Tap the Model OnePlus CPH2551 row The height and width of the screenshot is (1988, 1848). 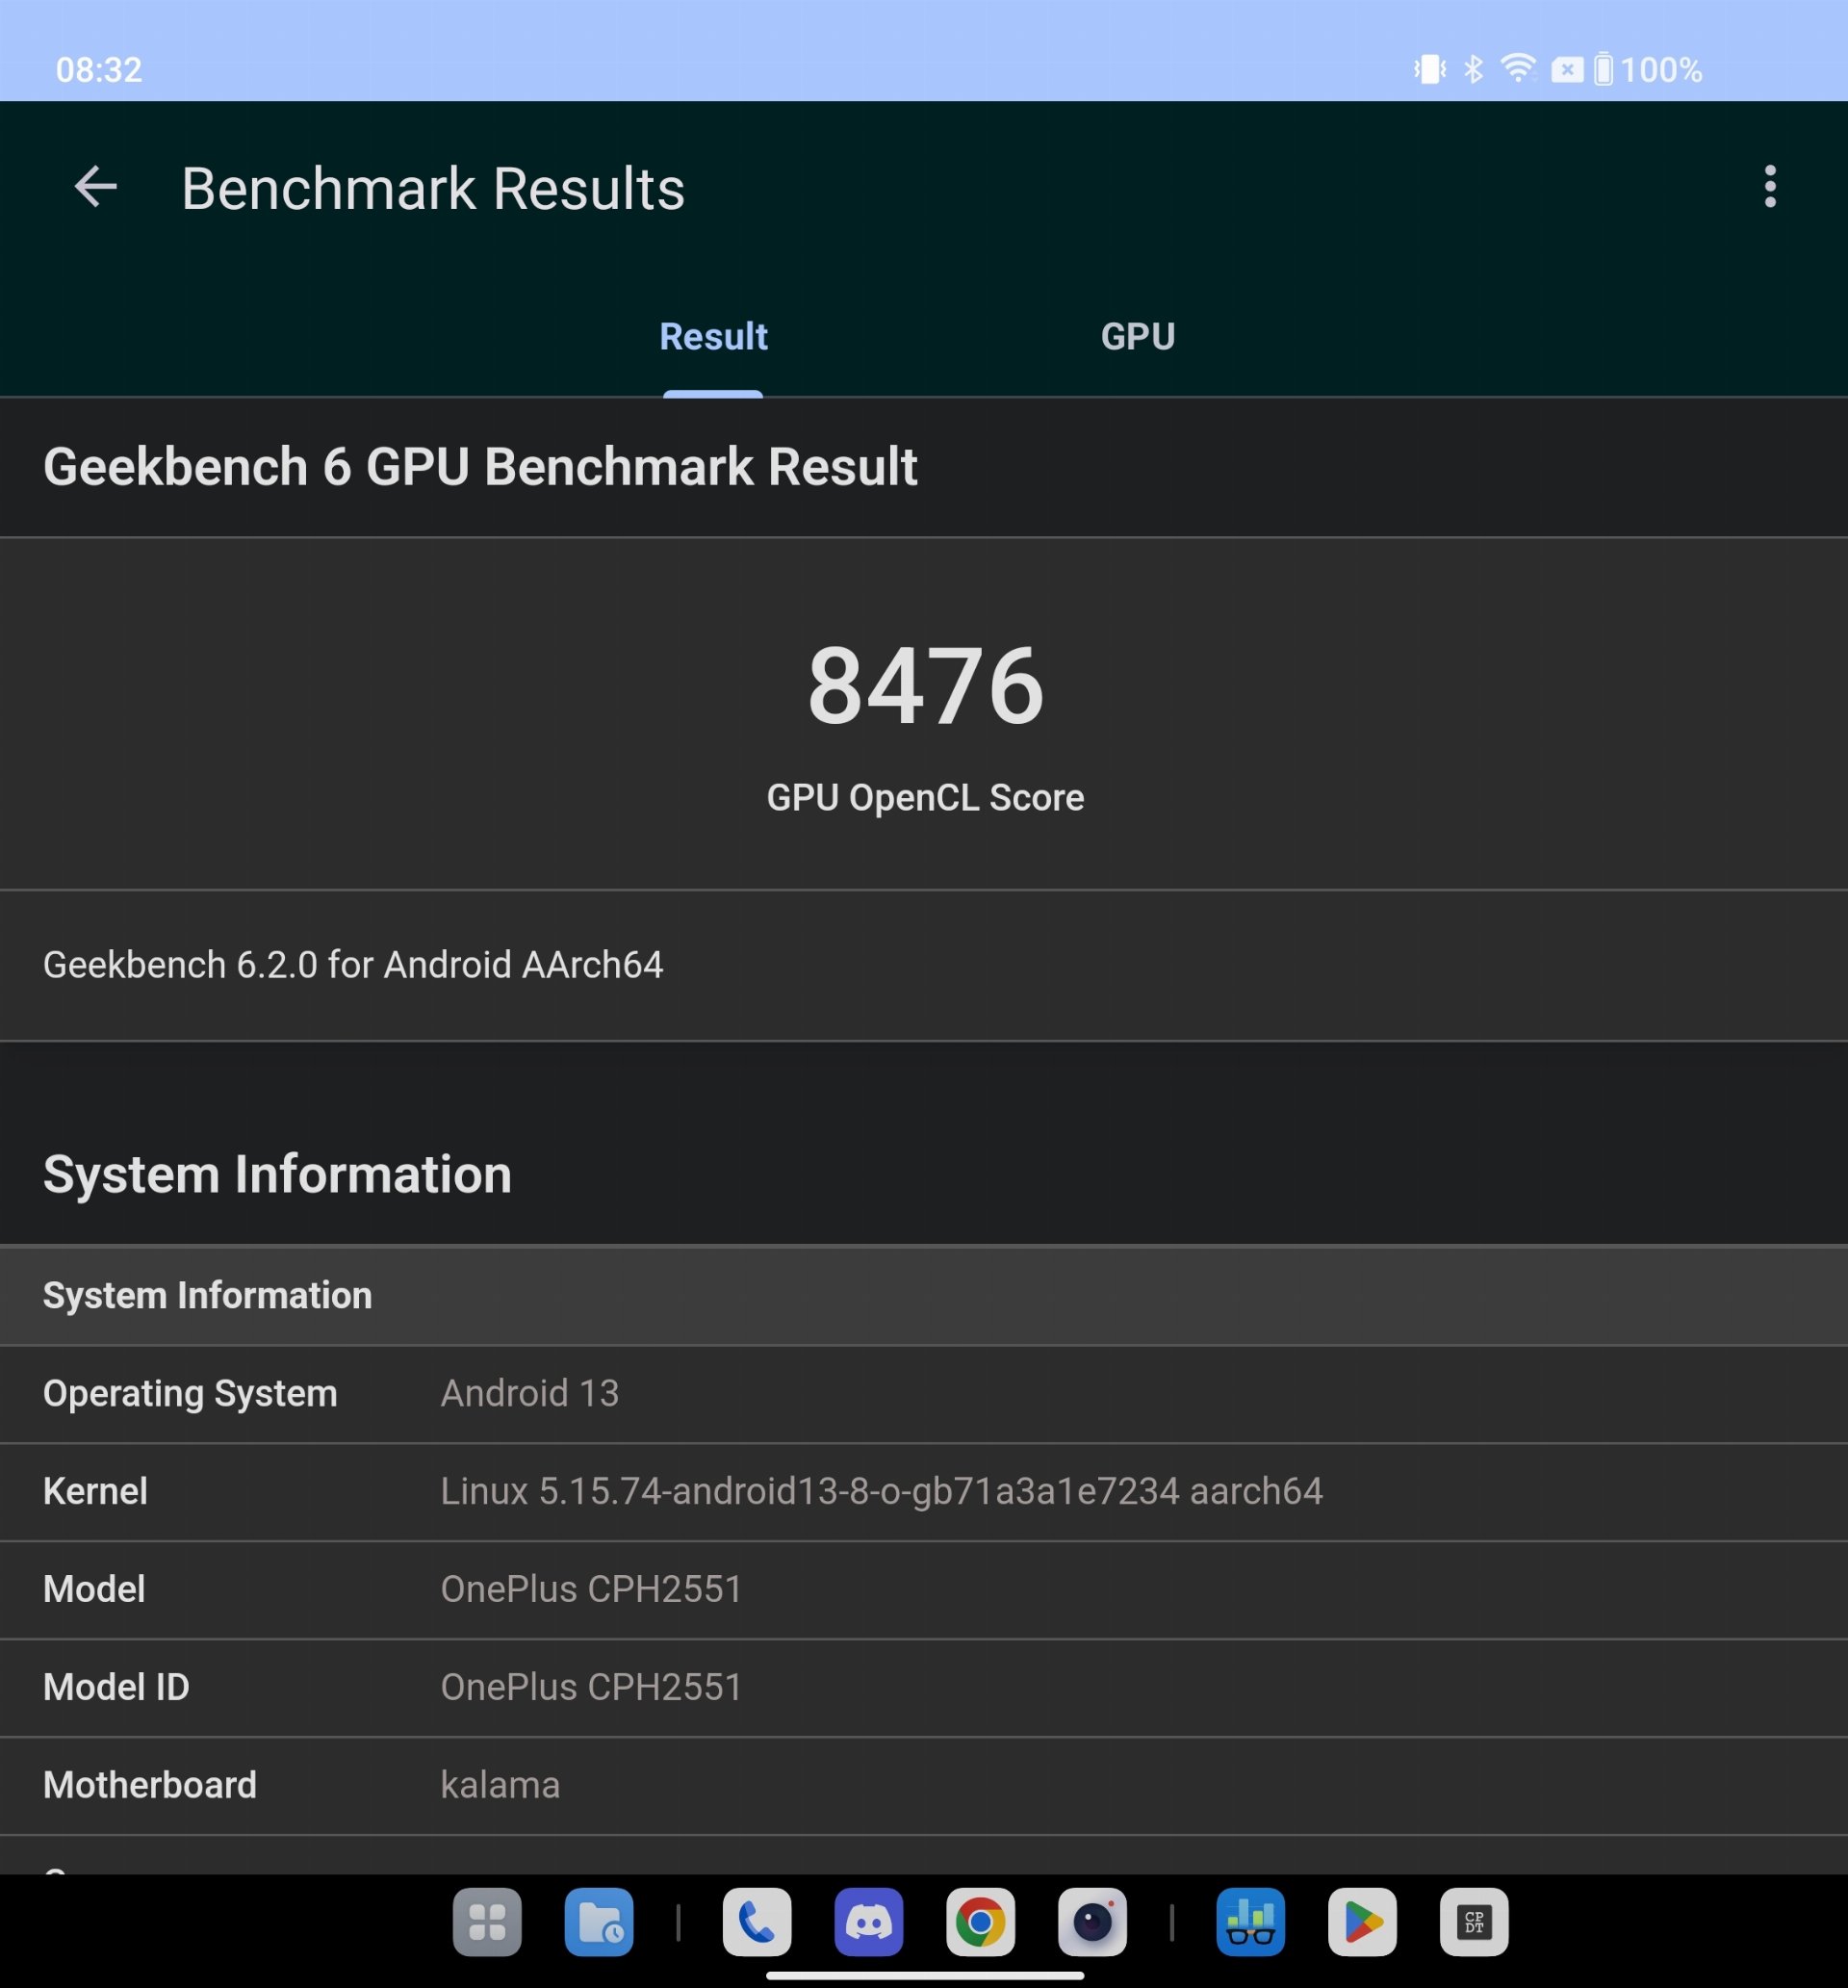click(x=924, y=1590)
